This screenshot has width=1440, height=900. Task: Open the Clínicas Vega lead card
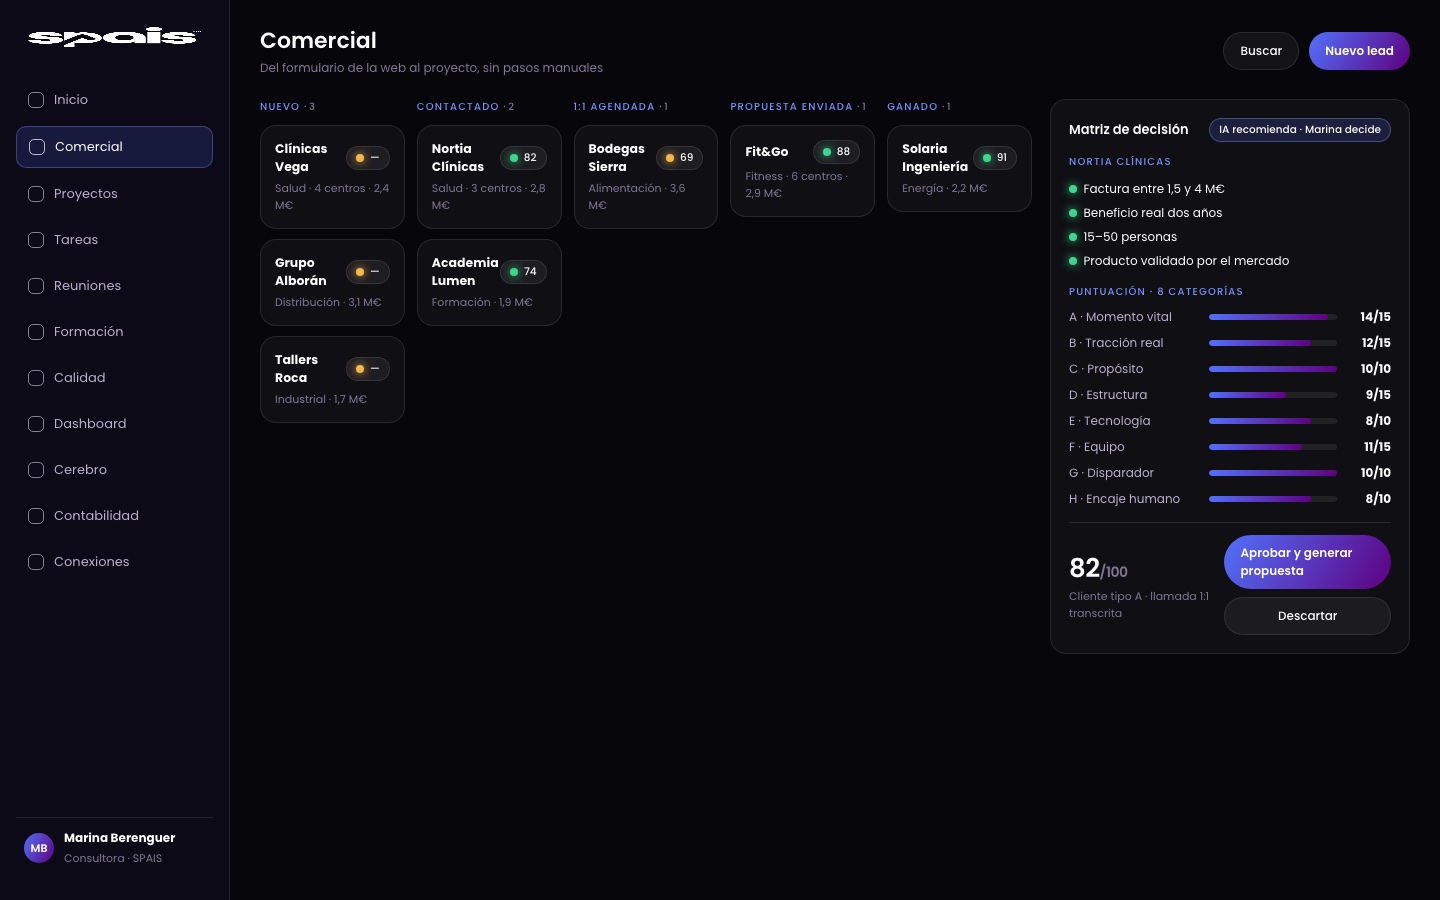(332, 177)
